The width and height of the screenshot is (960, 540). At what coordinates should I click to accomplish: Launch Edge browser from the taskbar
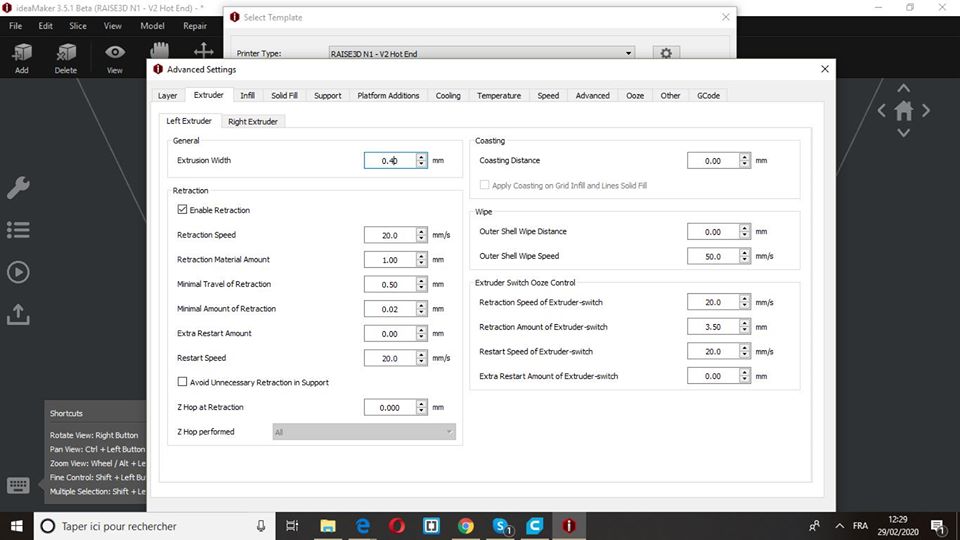362,526
